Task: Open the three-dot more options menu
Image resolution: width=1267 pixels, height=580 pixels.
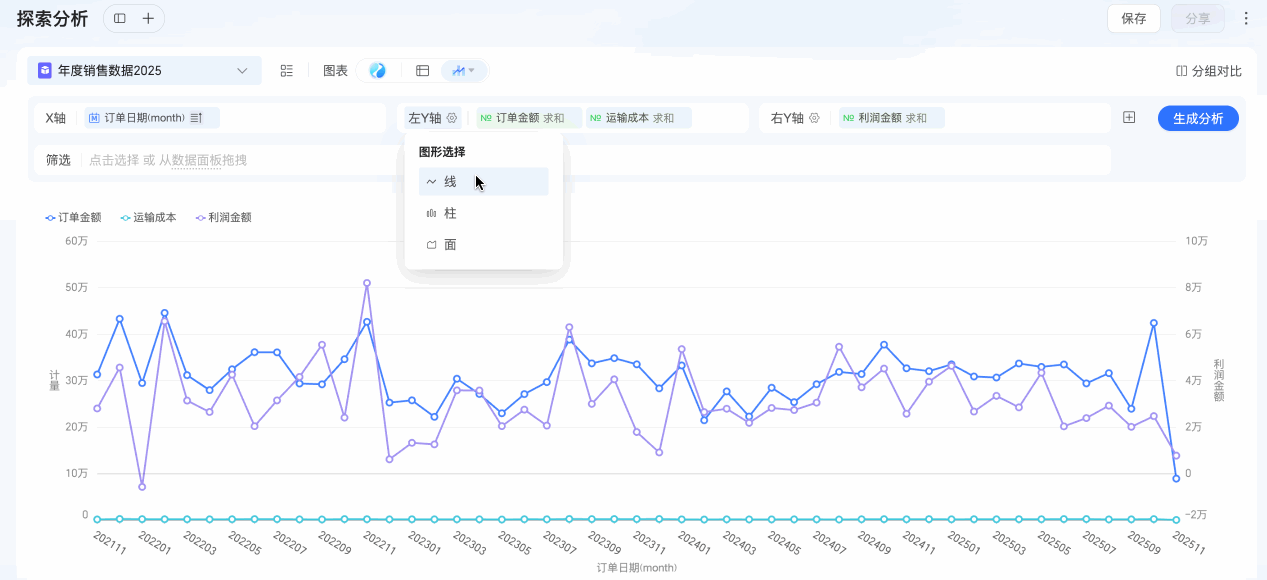Action: point(1246,18)
